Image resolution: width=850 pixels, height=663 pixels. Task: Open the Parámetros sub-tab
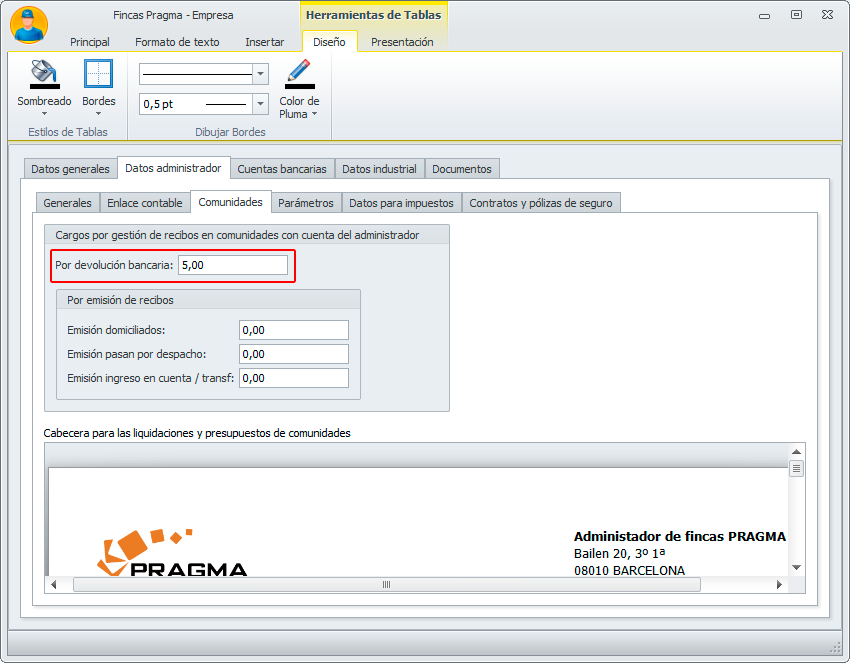[x=306, y=203]
